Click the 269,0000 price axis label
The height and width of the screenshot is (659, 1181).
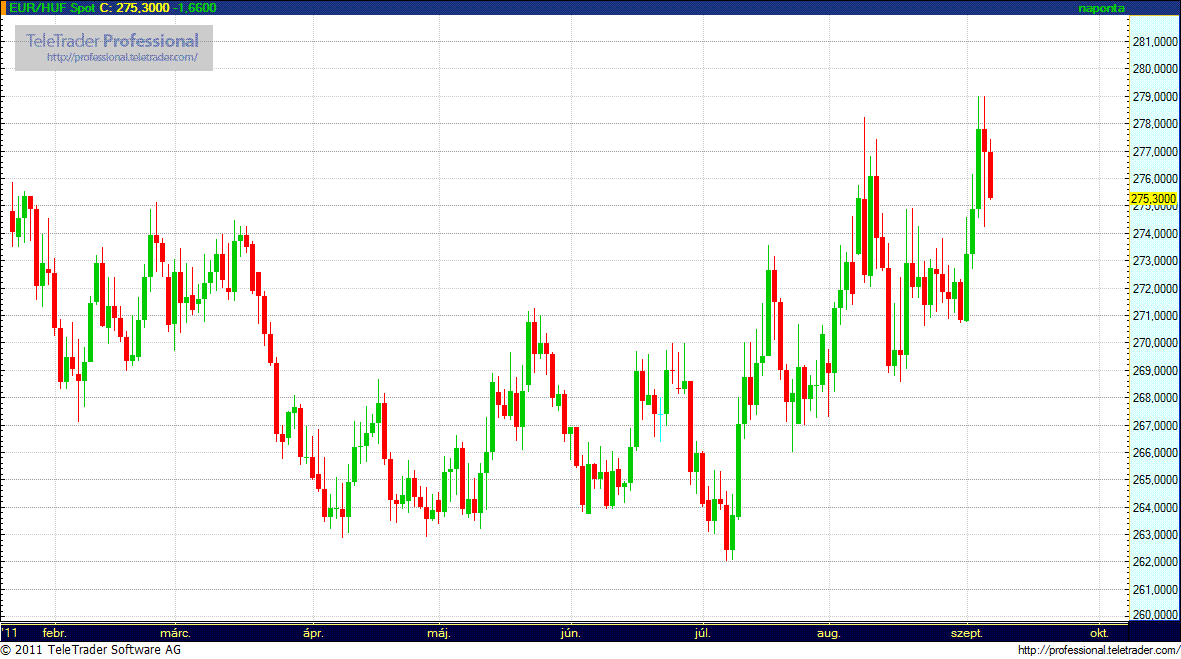tap(1155, 371)
